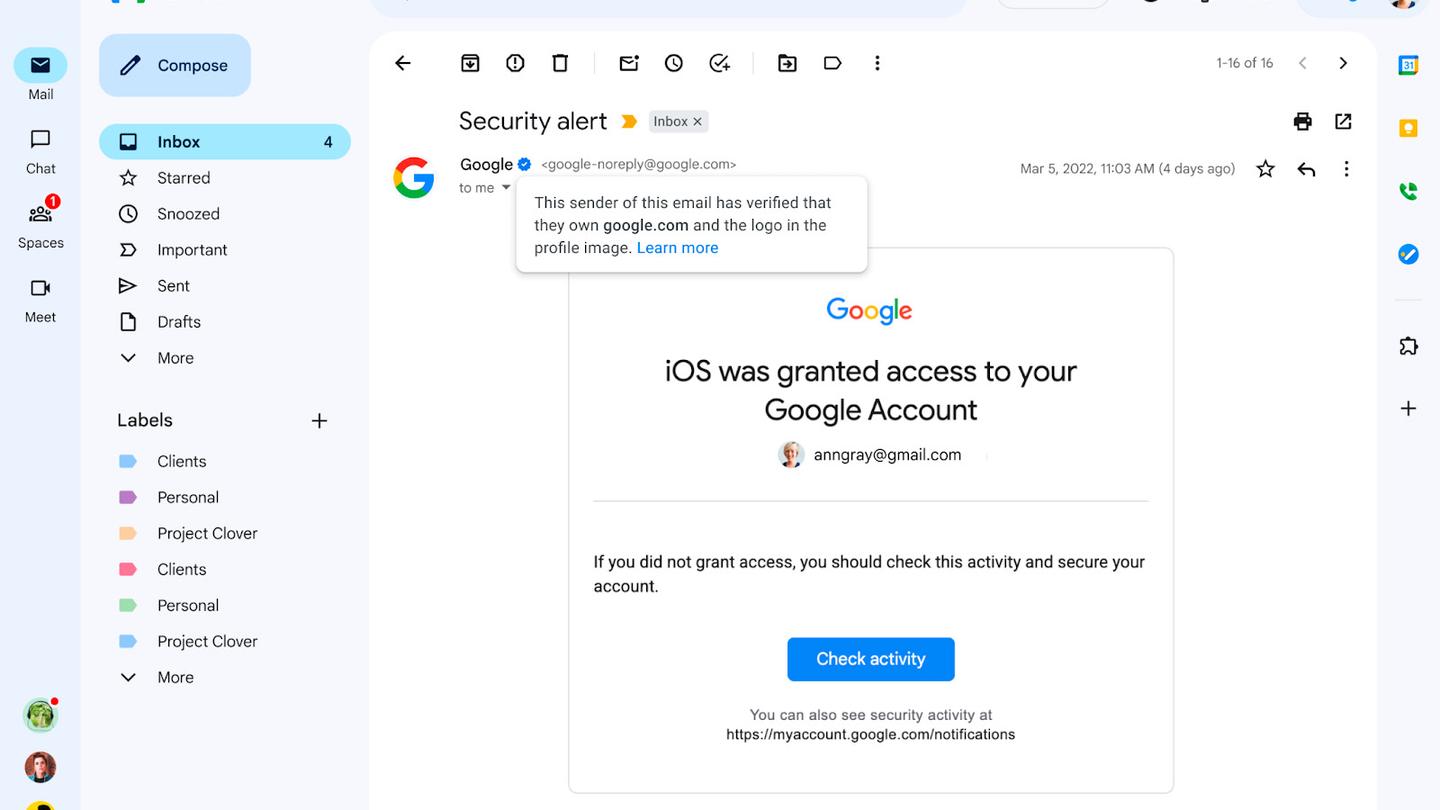The width and height of the screenshot is (1440, 810).
Task: Print this email
Action: pos(1302,121)
